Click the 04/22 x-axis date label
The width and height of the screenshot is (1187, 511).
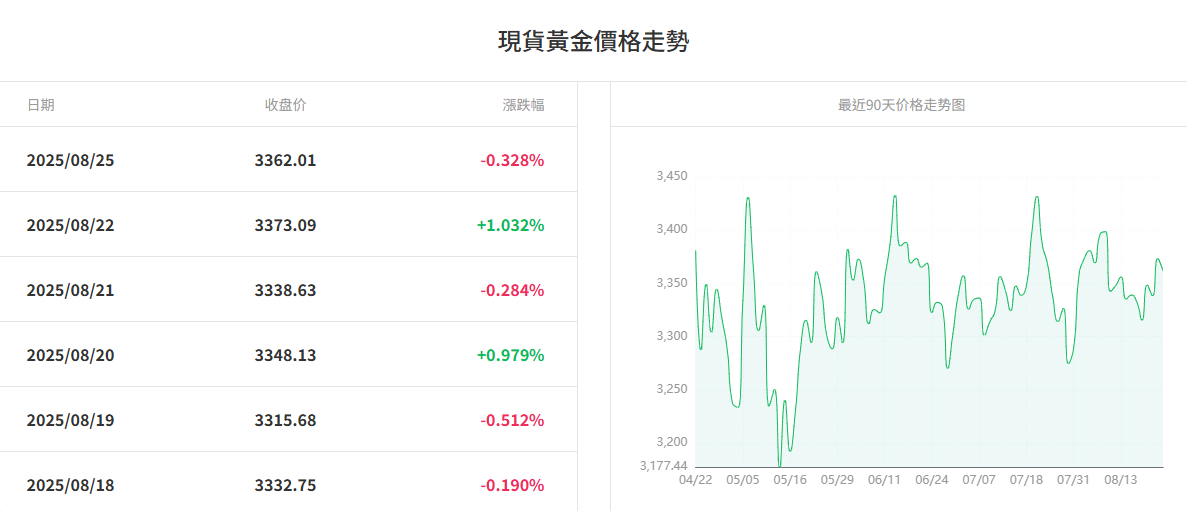pos(695,480)
